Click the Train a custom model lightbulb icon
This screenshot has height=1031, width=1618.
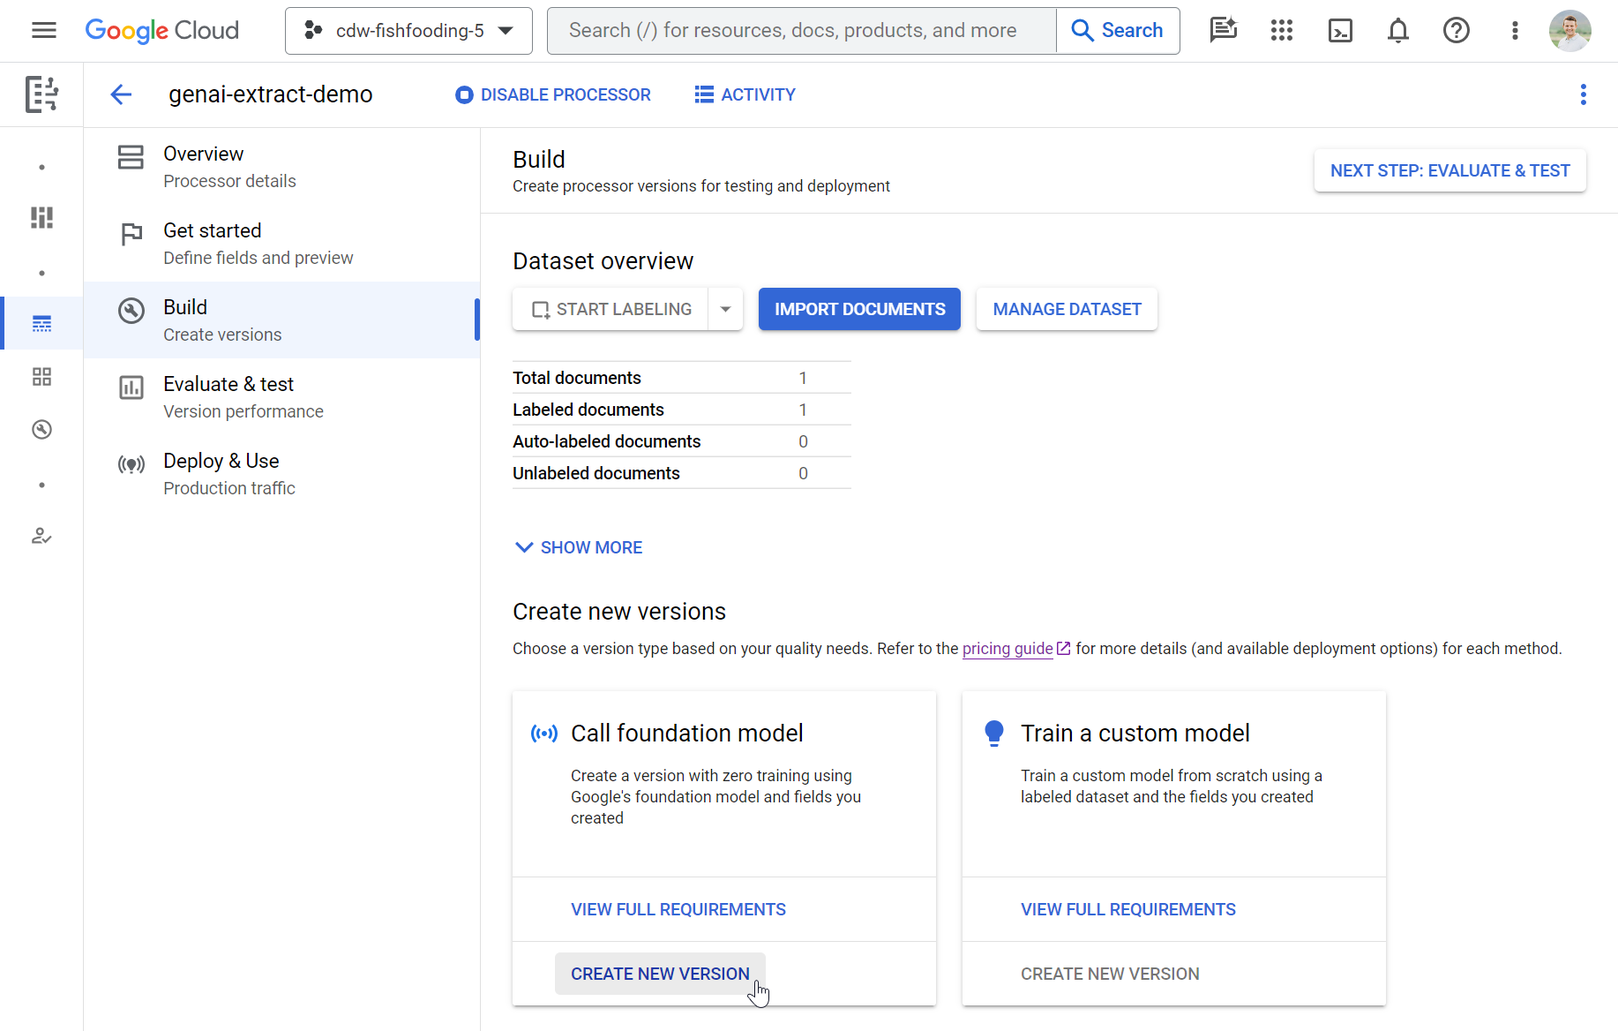(x=994, y=734)
